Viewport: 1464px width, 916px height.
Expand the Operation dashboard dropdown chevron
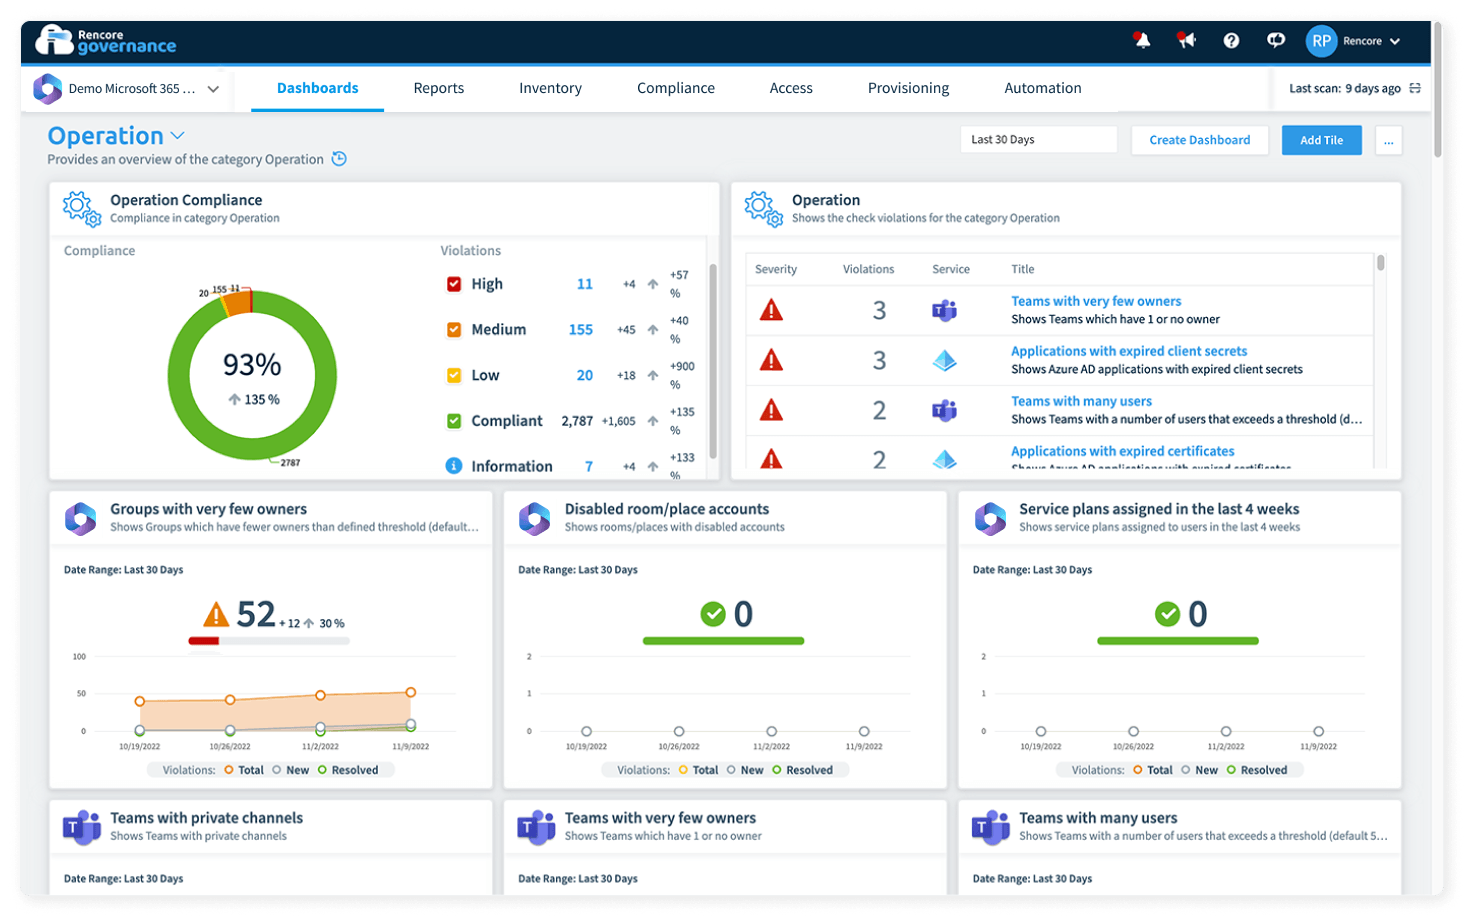[178, 136]
